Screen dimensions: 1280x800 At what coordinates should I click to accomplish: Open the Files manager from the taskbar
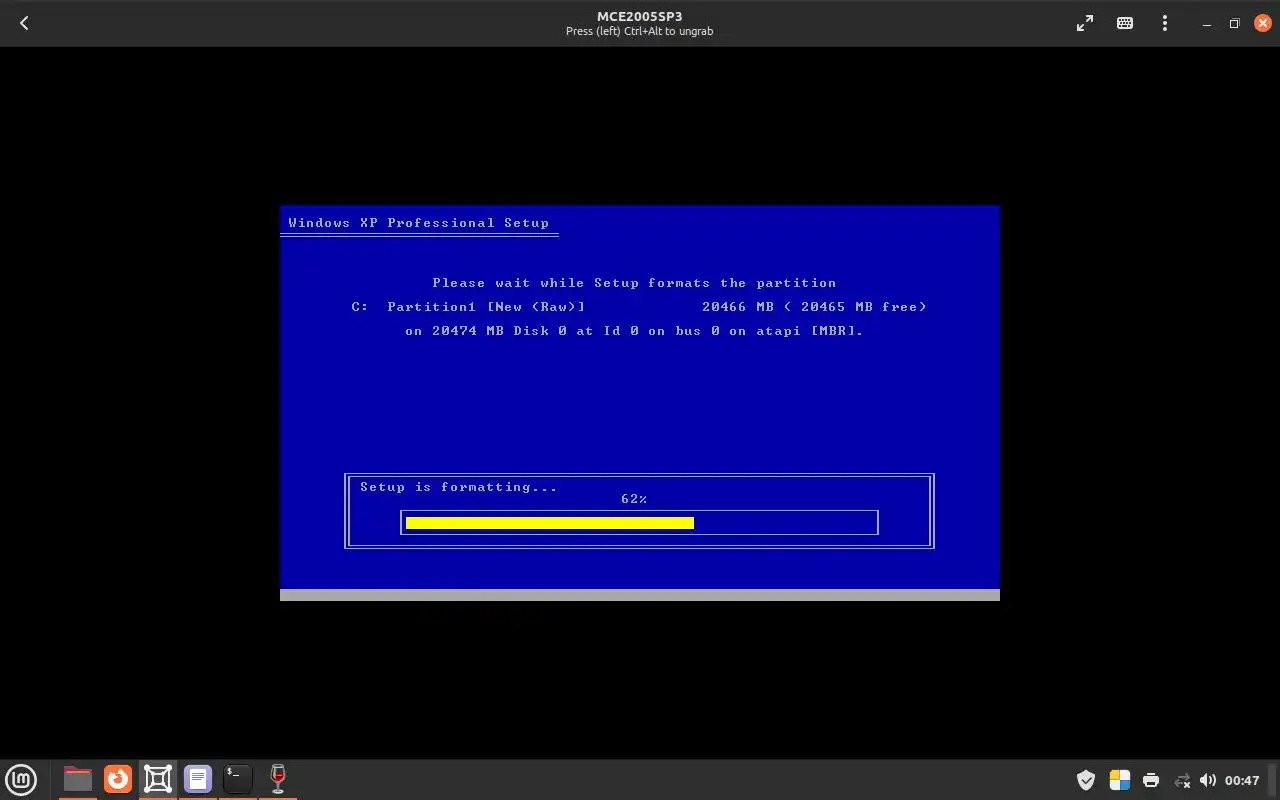point(77,779)
